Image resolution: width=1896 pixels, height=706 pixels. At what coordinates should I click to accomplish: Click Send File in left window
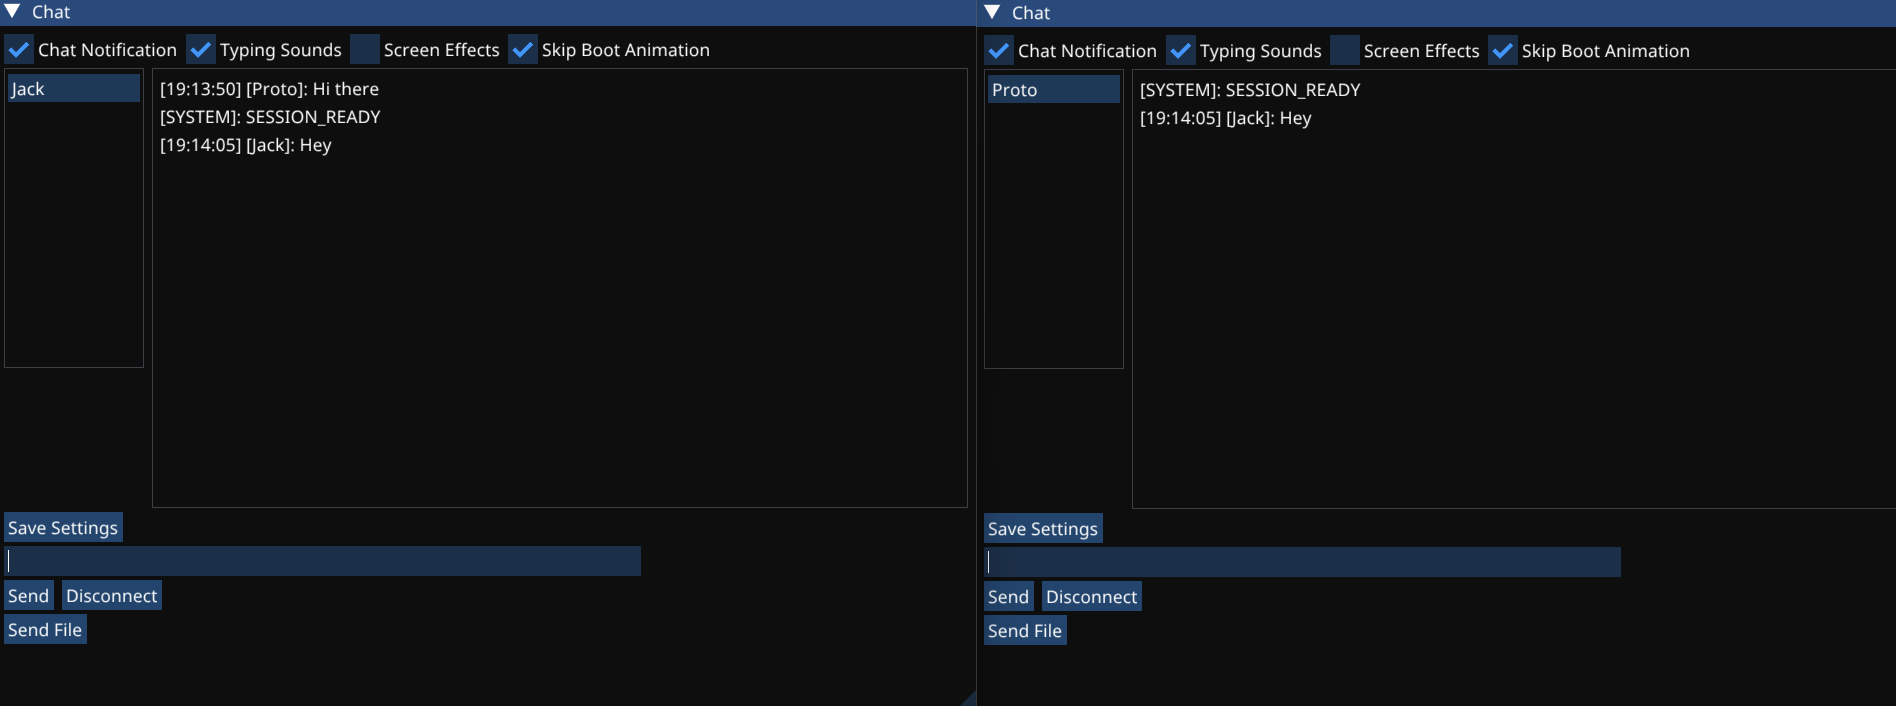point(45,630)
